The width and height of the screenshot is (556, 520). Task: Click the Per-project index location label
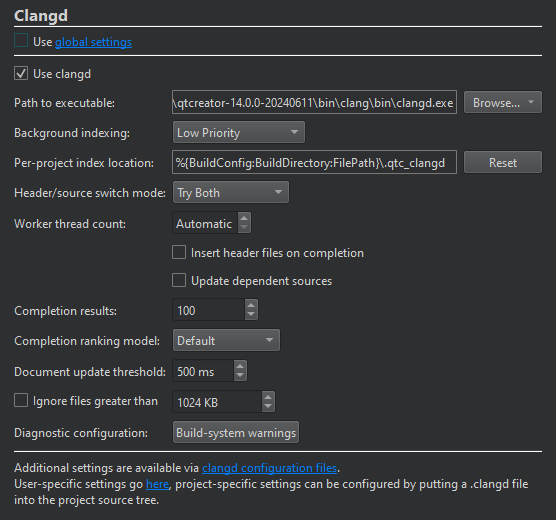84,163
